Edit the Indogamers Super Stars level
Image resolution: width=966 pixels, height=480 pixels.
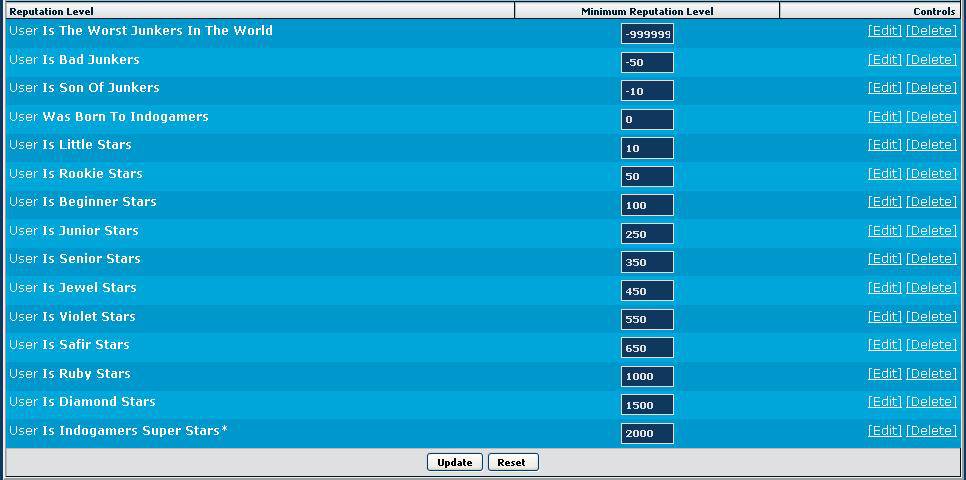click(x=885, y=430)
